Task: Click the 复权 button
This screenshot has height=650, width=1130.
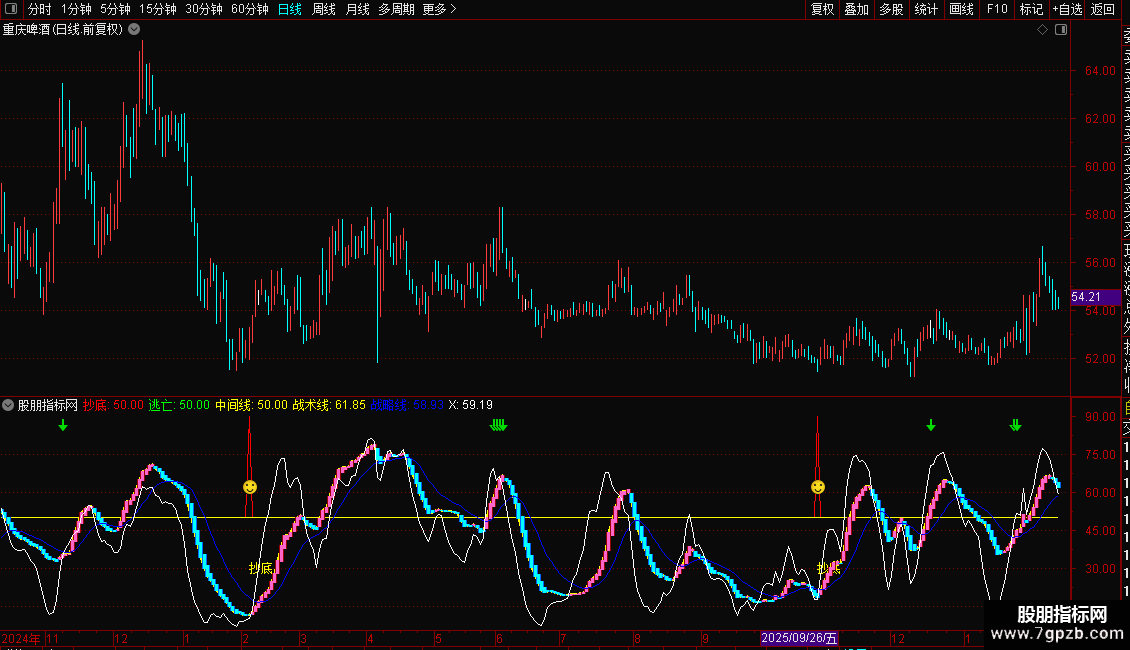Action: point(822,9)
